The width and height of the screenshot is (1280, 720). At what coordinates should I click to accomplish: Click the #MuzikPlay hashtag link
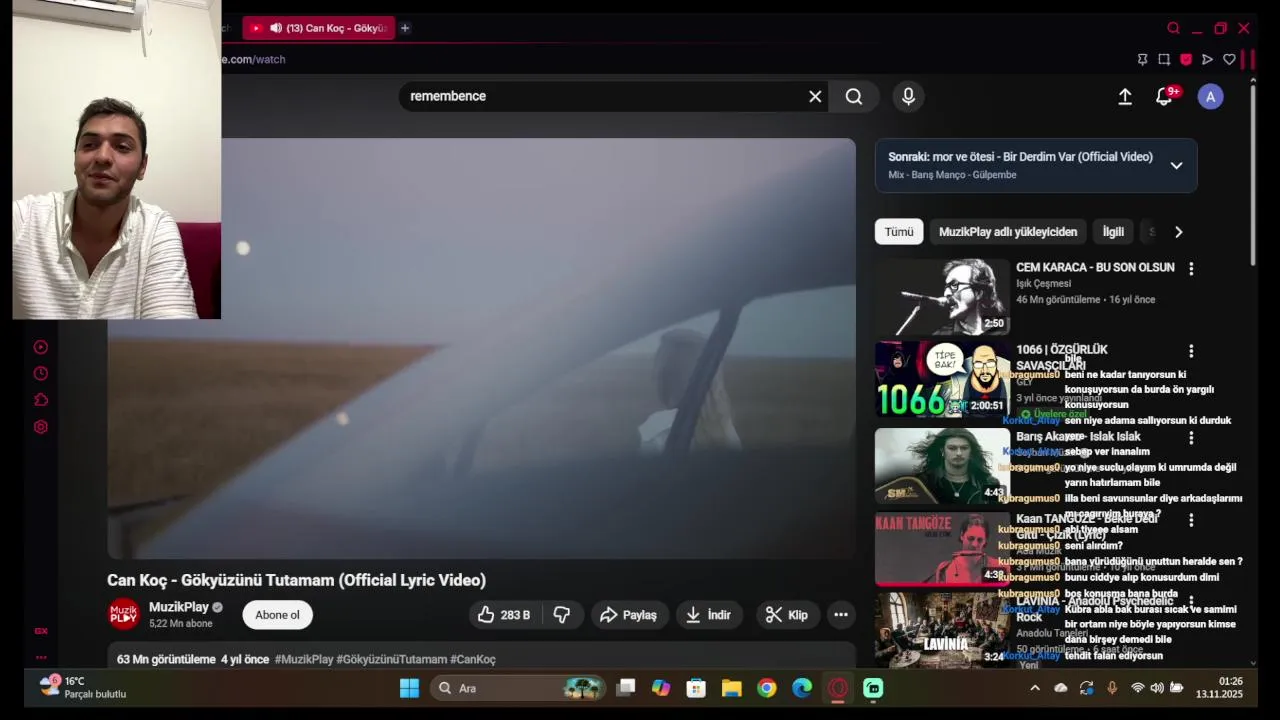(x=304, y=659)
